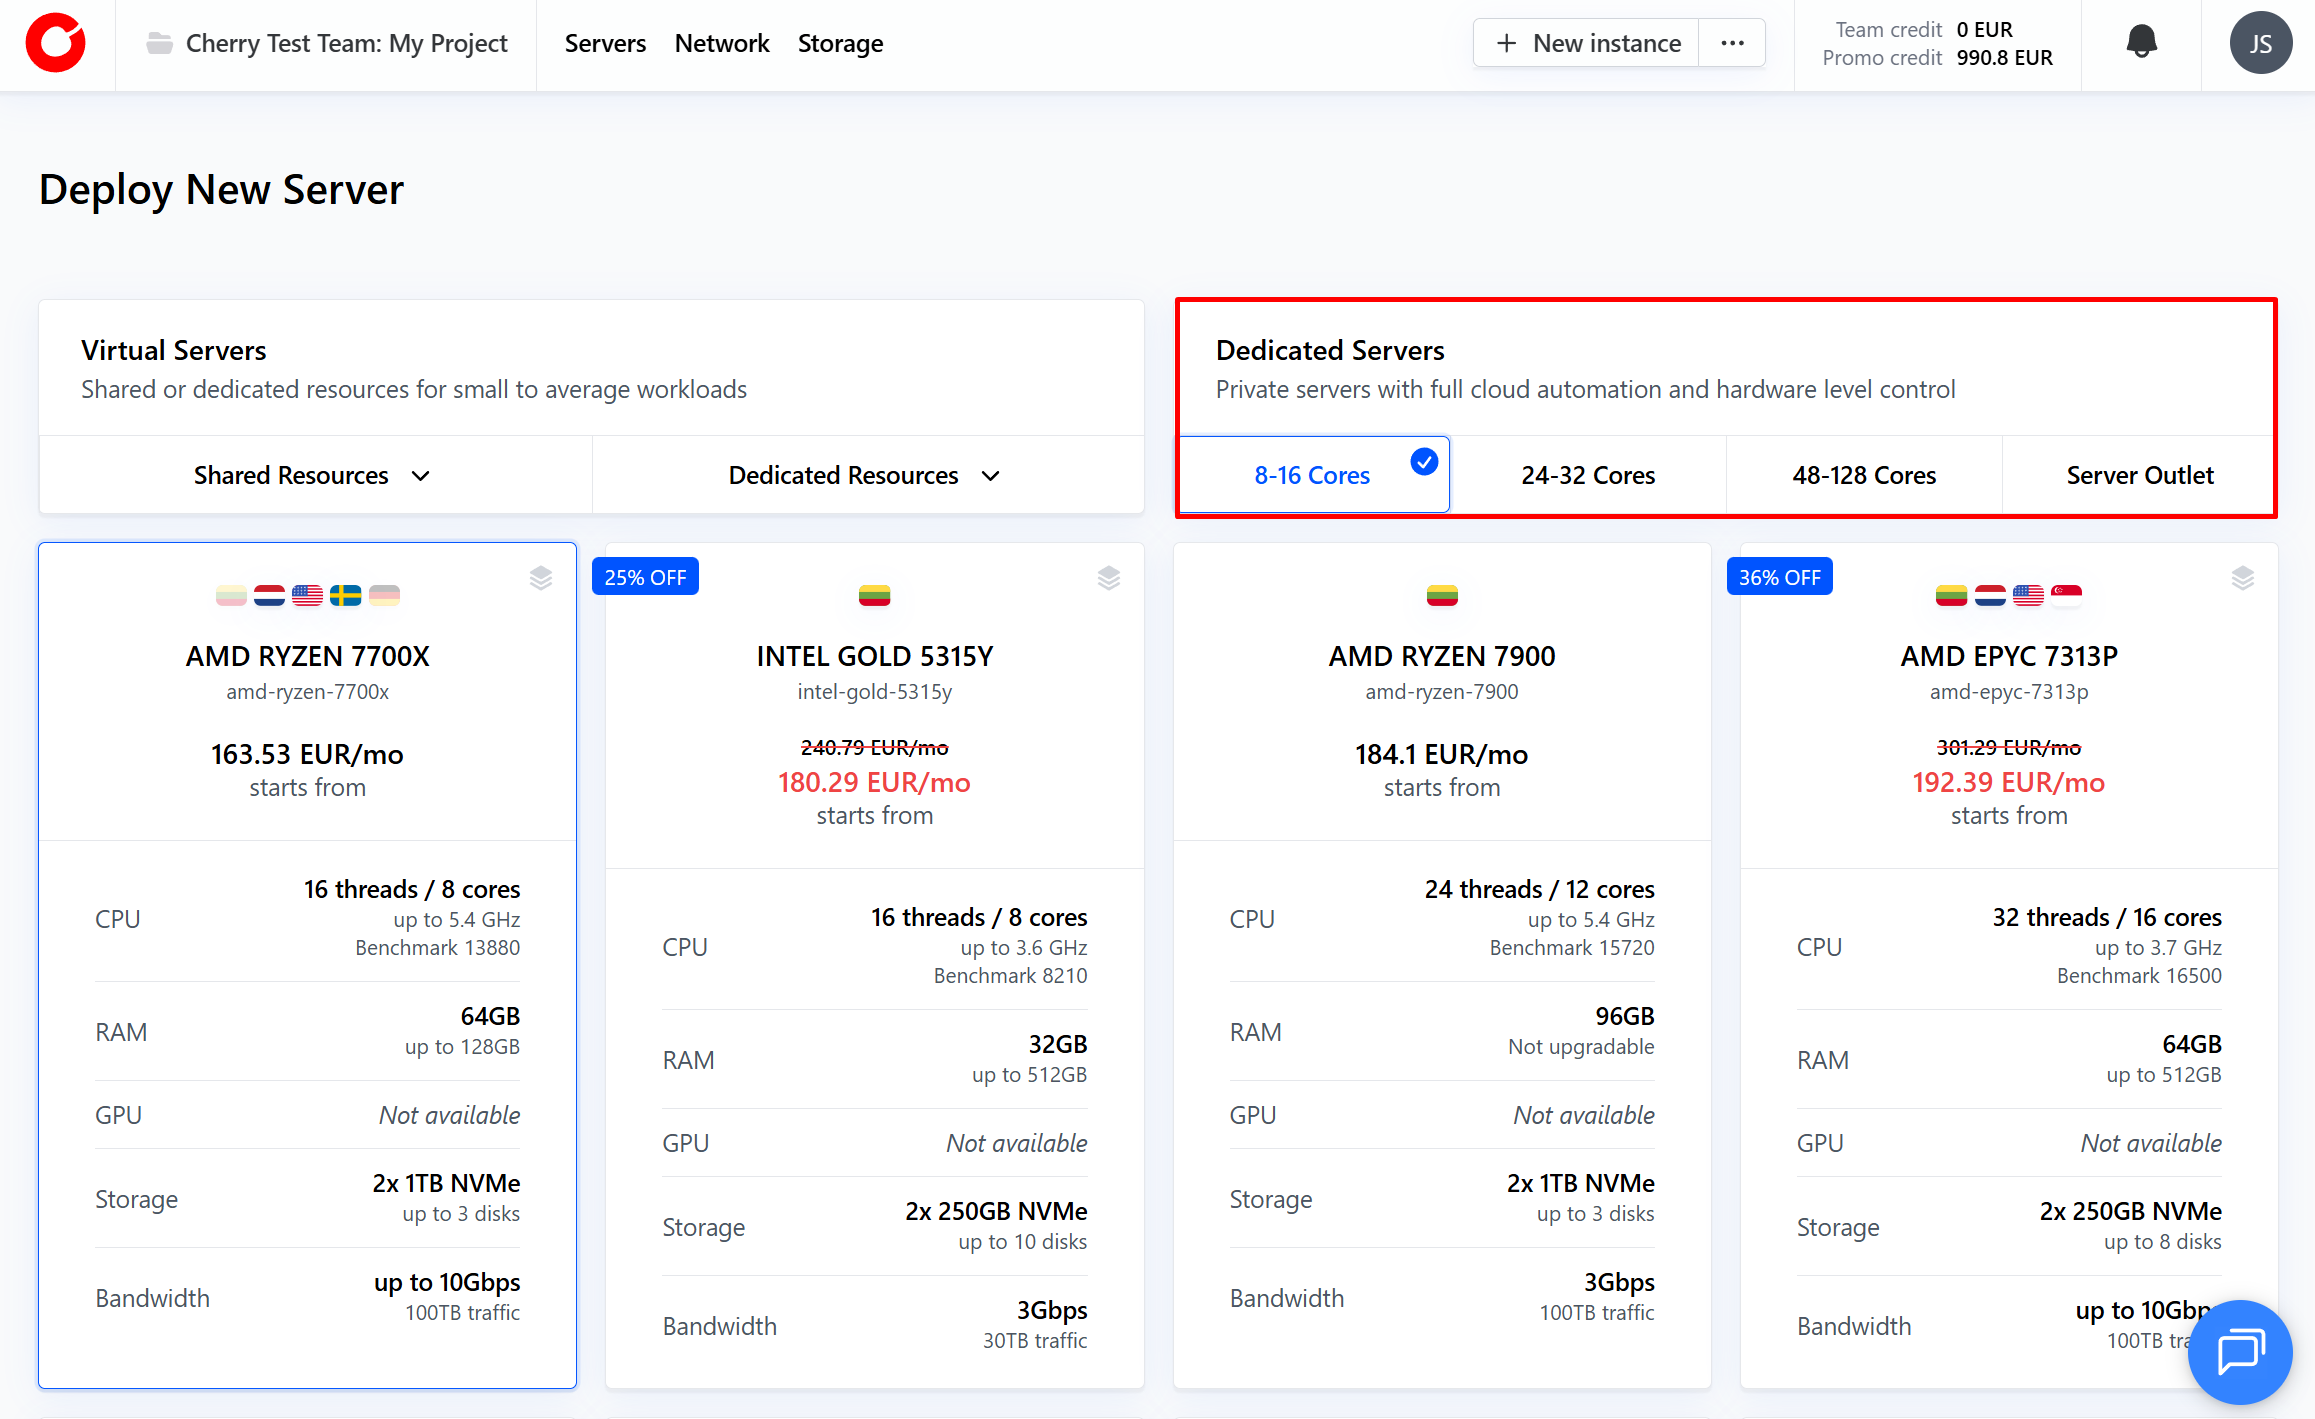Click the stack icon on the Intel Gold 5315Y card
This screenshot has width=2315, height=1419.
coord(1108,578)
